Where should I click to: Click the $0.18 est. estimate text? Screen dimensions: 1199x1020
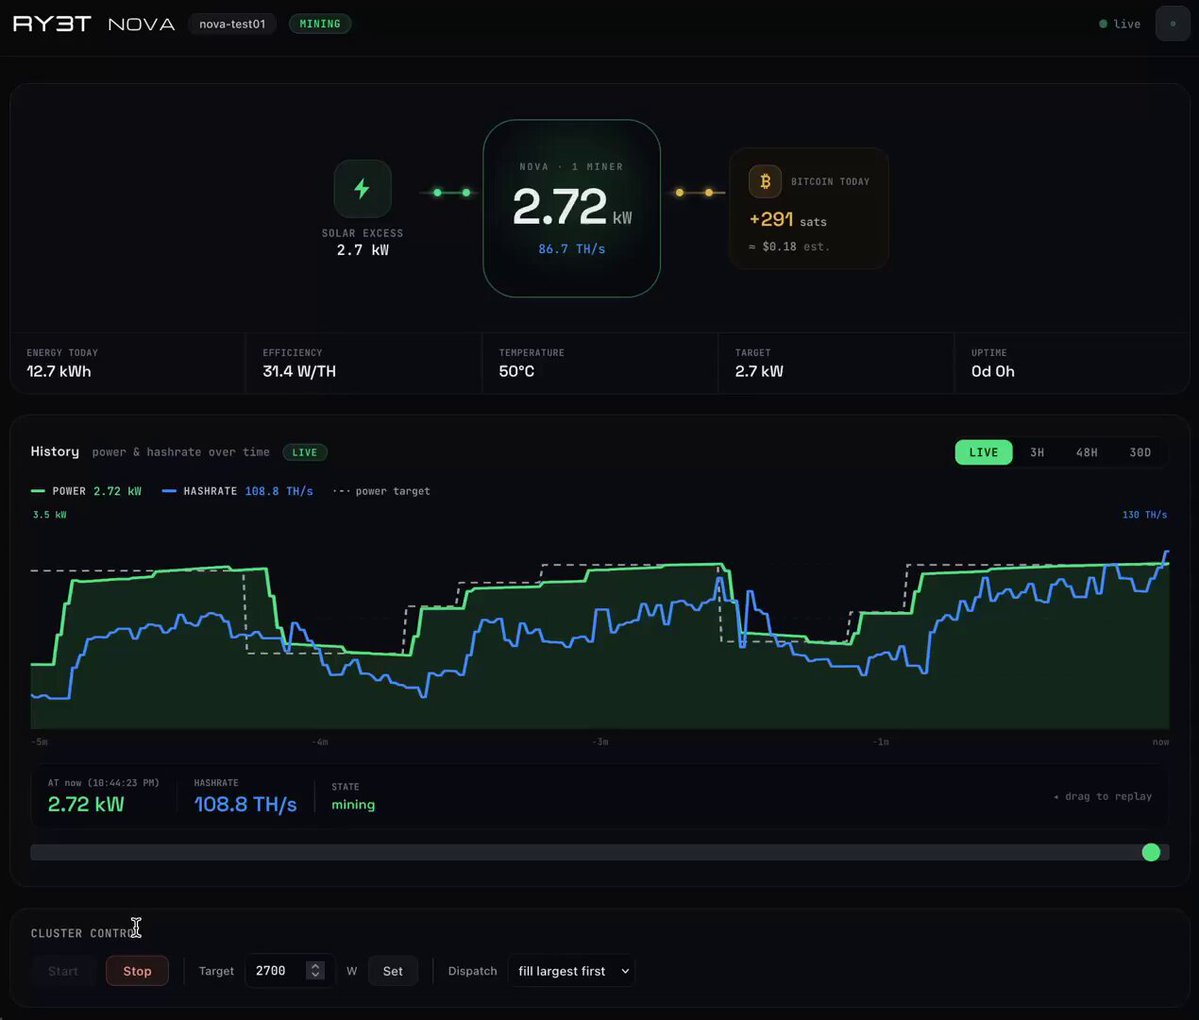[x=788, y=246]
